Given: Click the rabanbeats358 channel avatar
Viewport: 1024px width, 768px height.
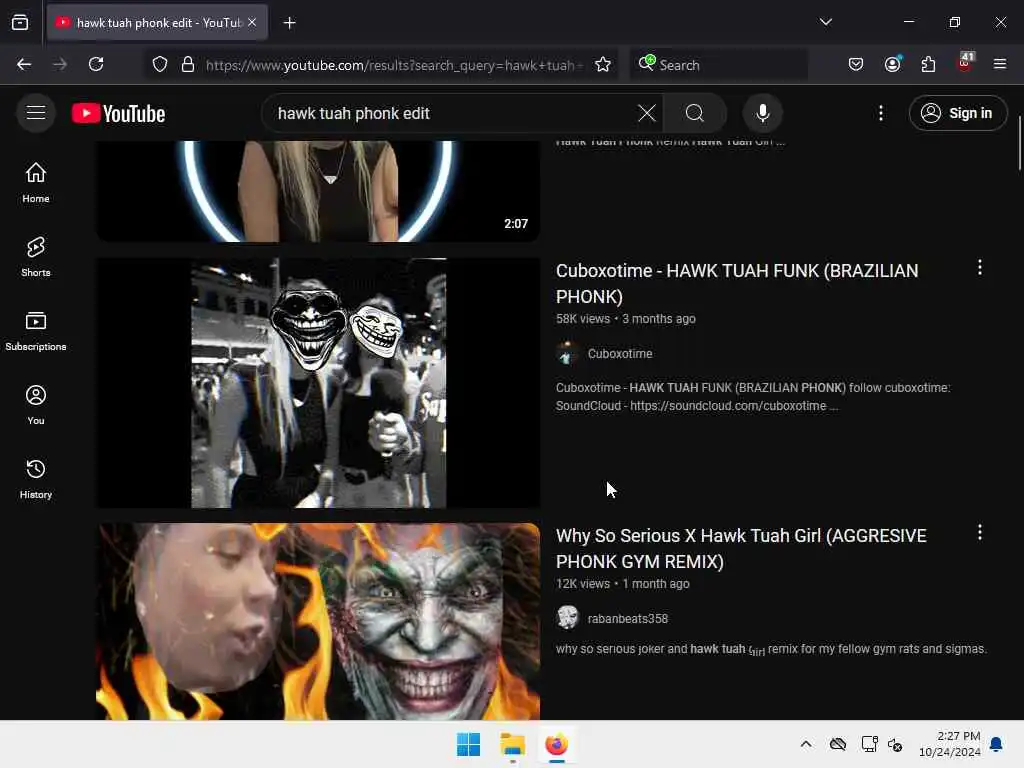Looking at the screenshot, I should (567, 617).
